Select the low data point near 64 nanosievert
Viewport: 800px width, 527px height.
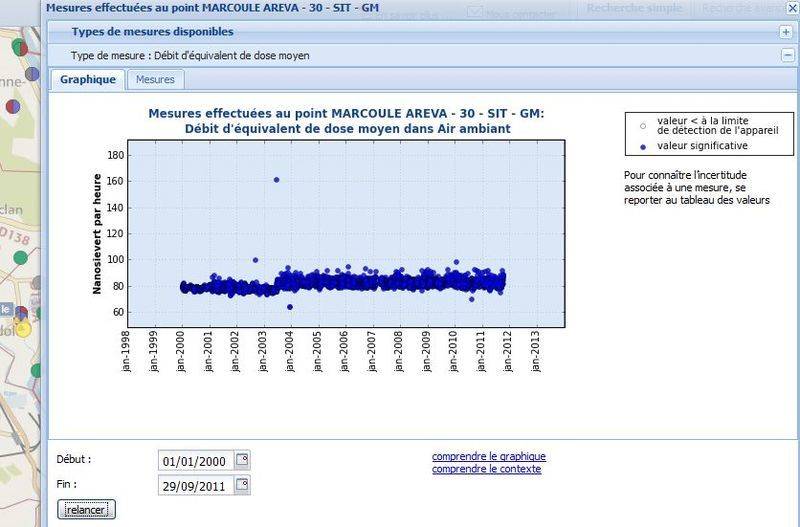tap(290, 307)
